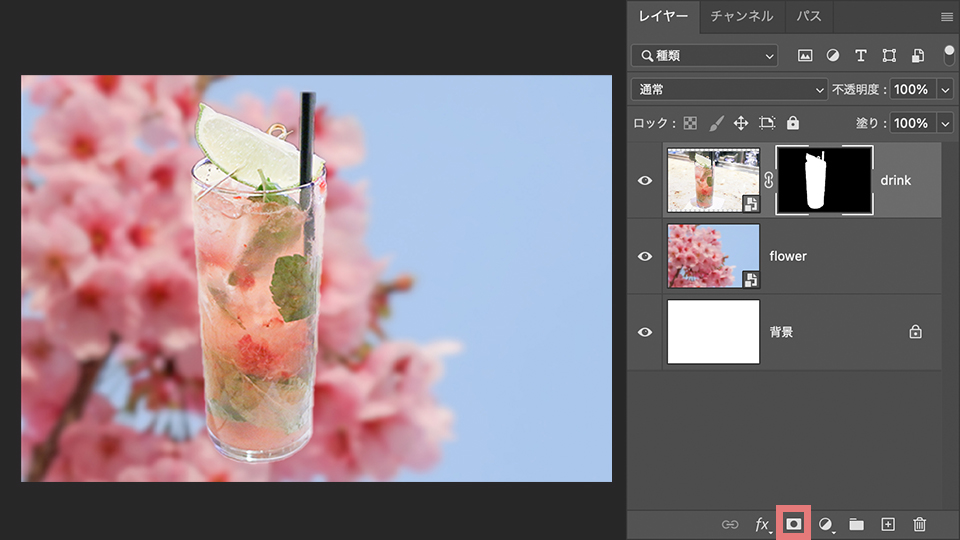Screen dimensions: 960x540
Task: Click the drink layer name
Action: point(896,181)
